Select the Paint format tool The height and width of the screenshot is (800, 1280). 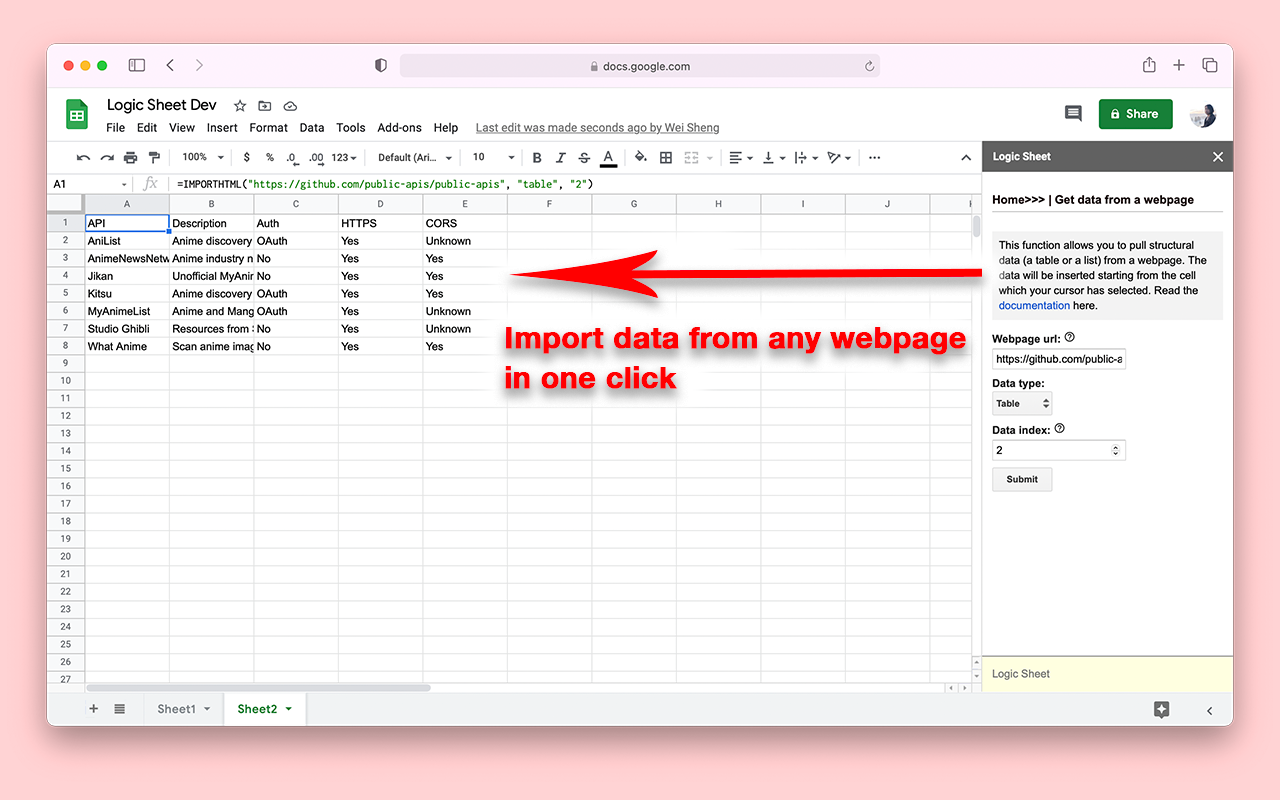point(154,158)
